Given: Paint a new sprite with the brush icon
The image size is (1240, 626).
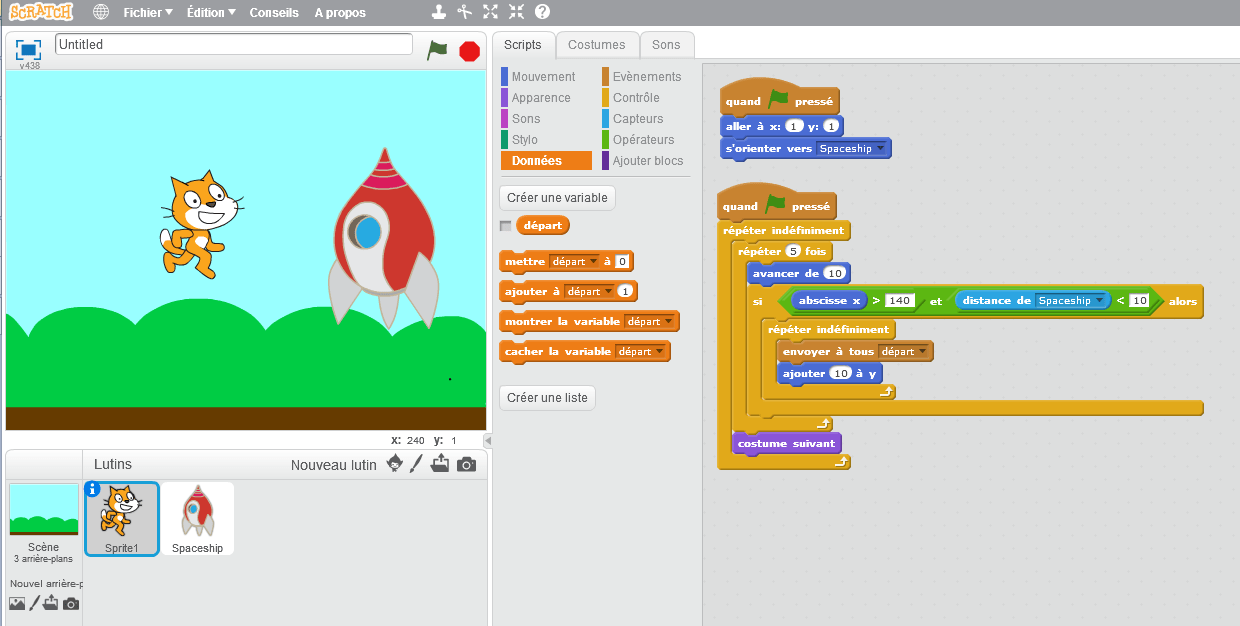Looking at the screenshot, I should (416, 464).
